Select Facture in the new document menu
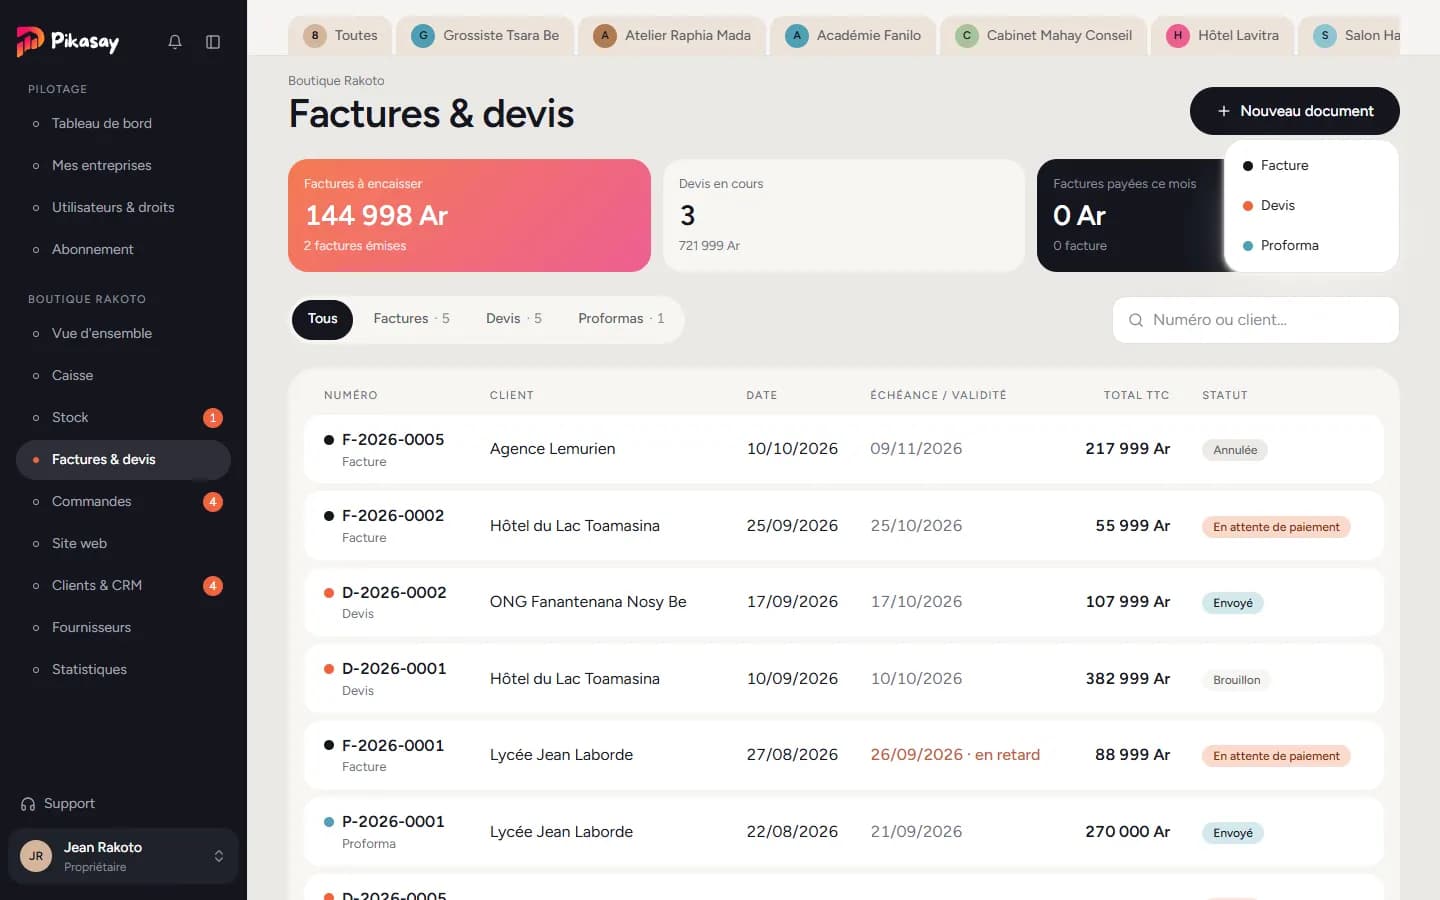The image size is (1440, 900). (x=1311, y=166)
